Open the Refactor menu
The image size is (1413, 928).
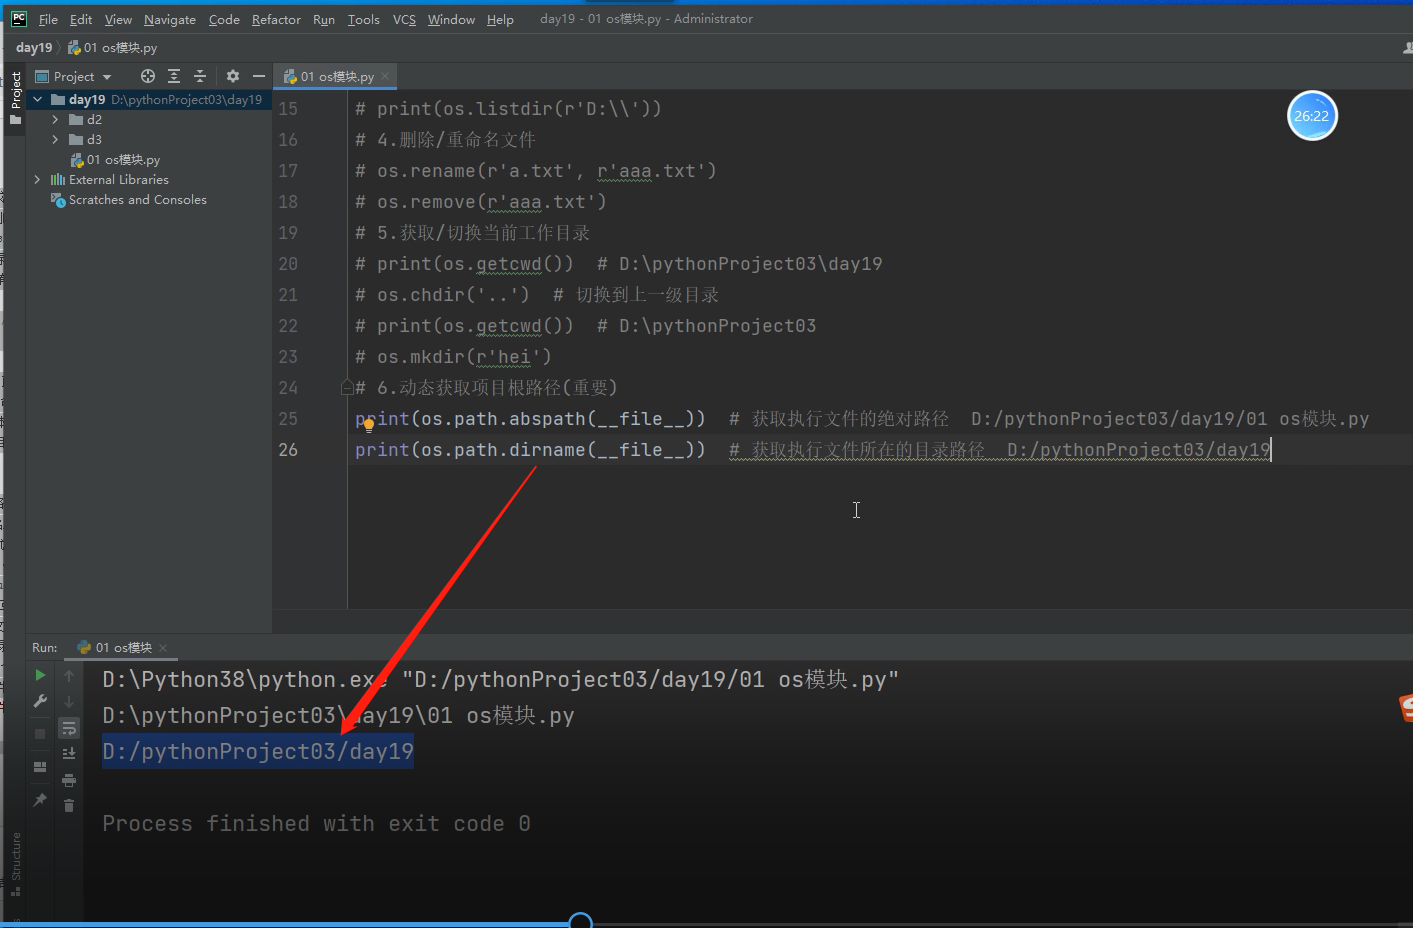coord(276,19)
